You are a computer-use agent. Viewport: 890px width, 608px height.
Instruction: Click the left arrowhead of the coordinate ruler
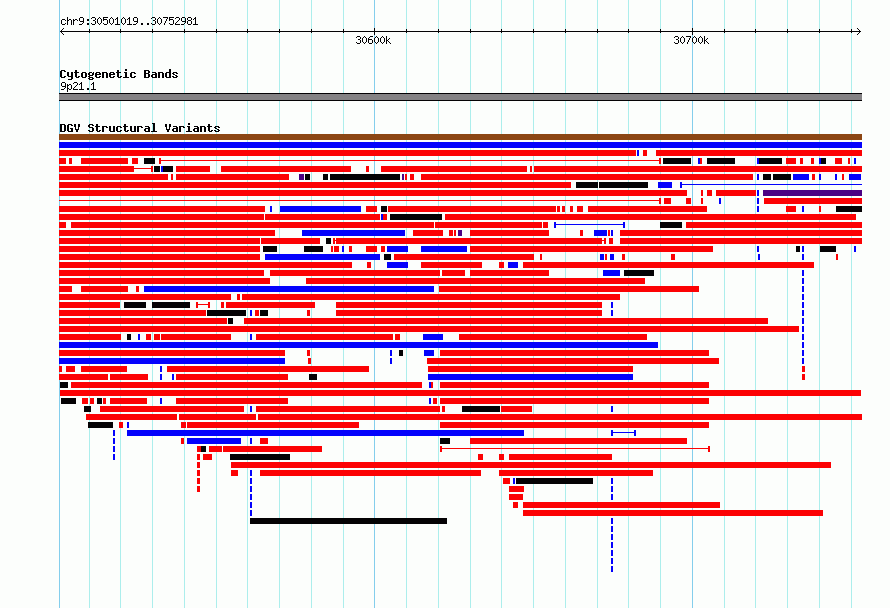click(62, 31)
